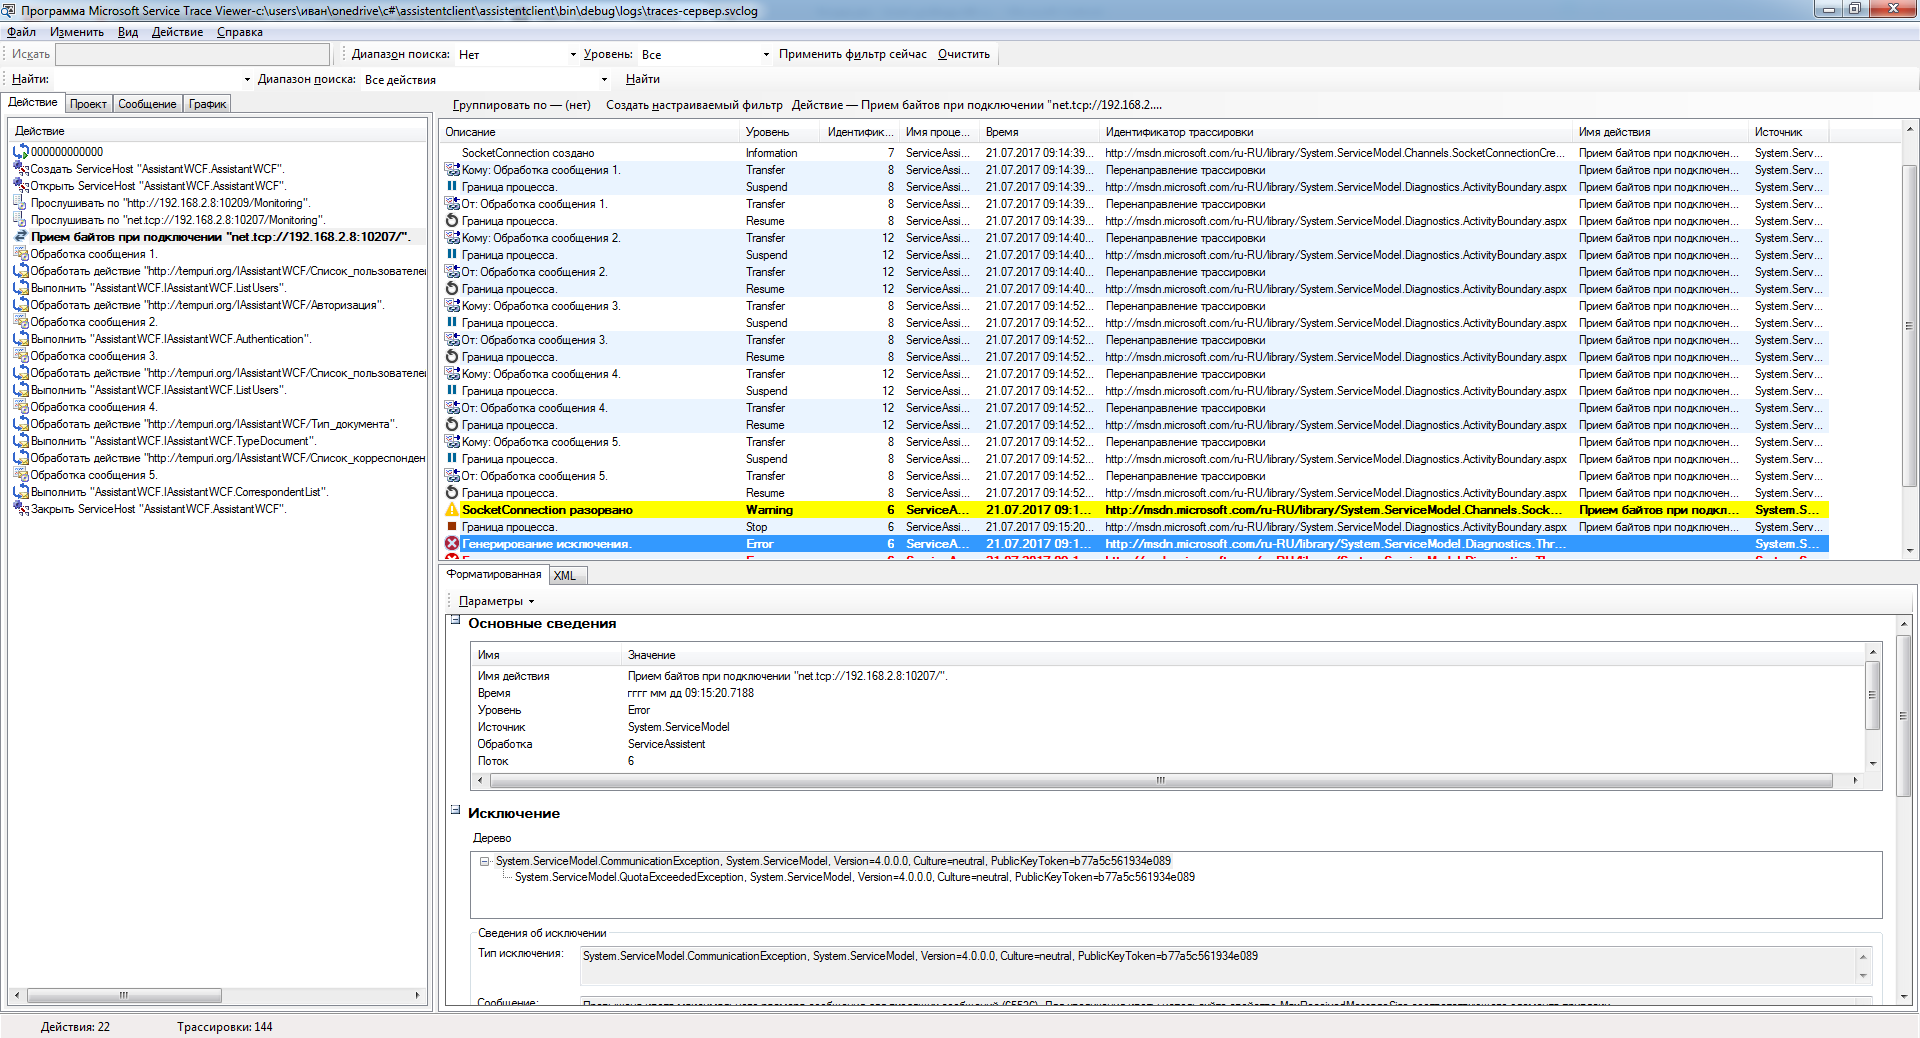1920x1038 pixels.
Task: Click icon of Выполнить IAssistantWCF.TypeDocument activity
Action: point(21,441)
